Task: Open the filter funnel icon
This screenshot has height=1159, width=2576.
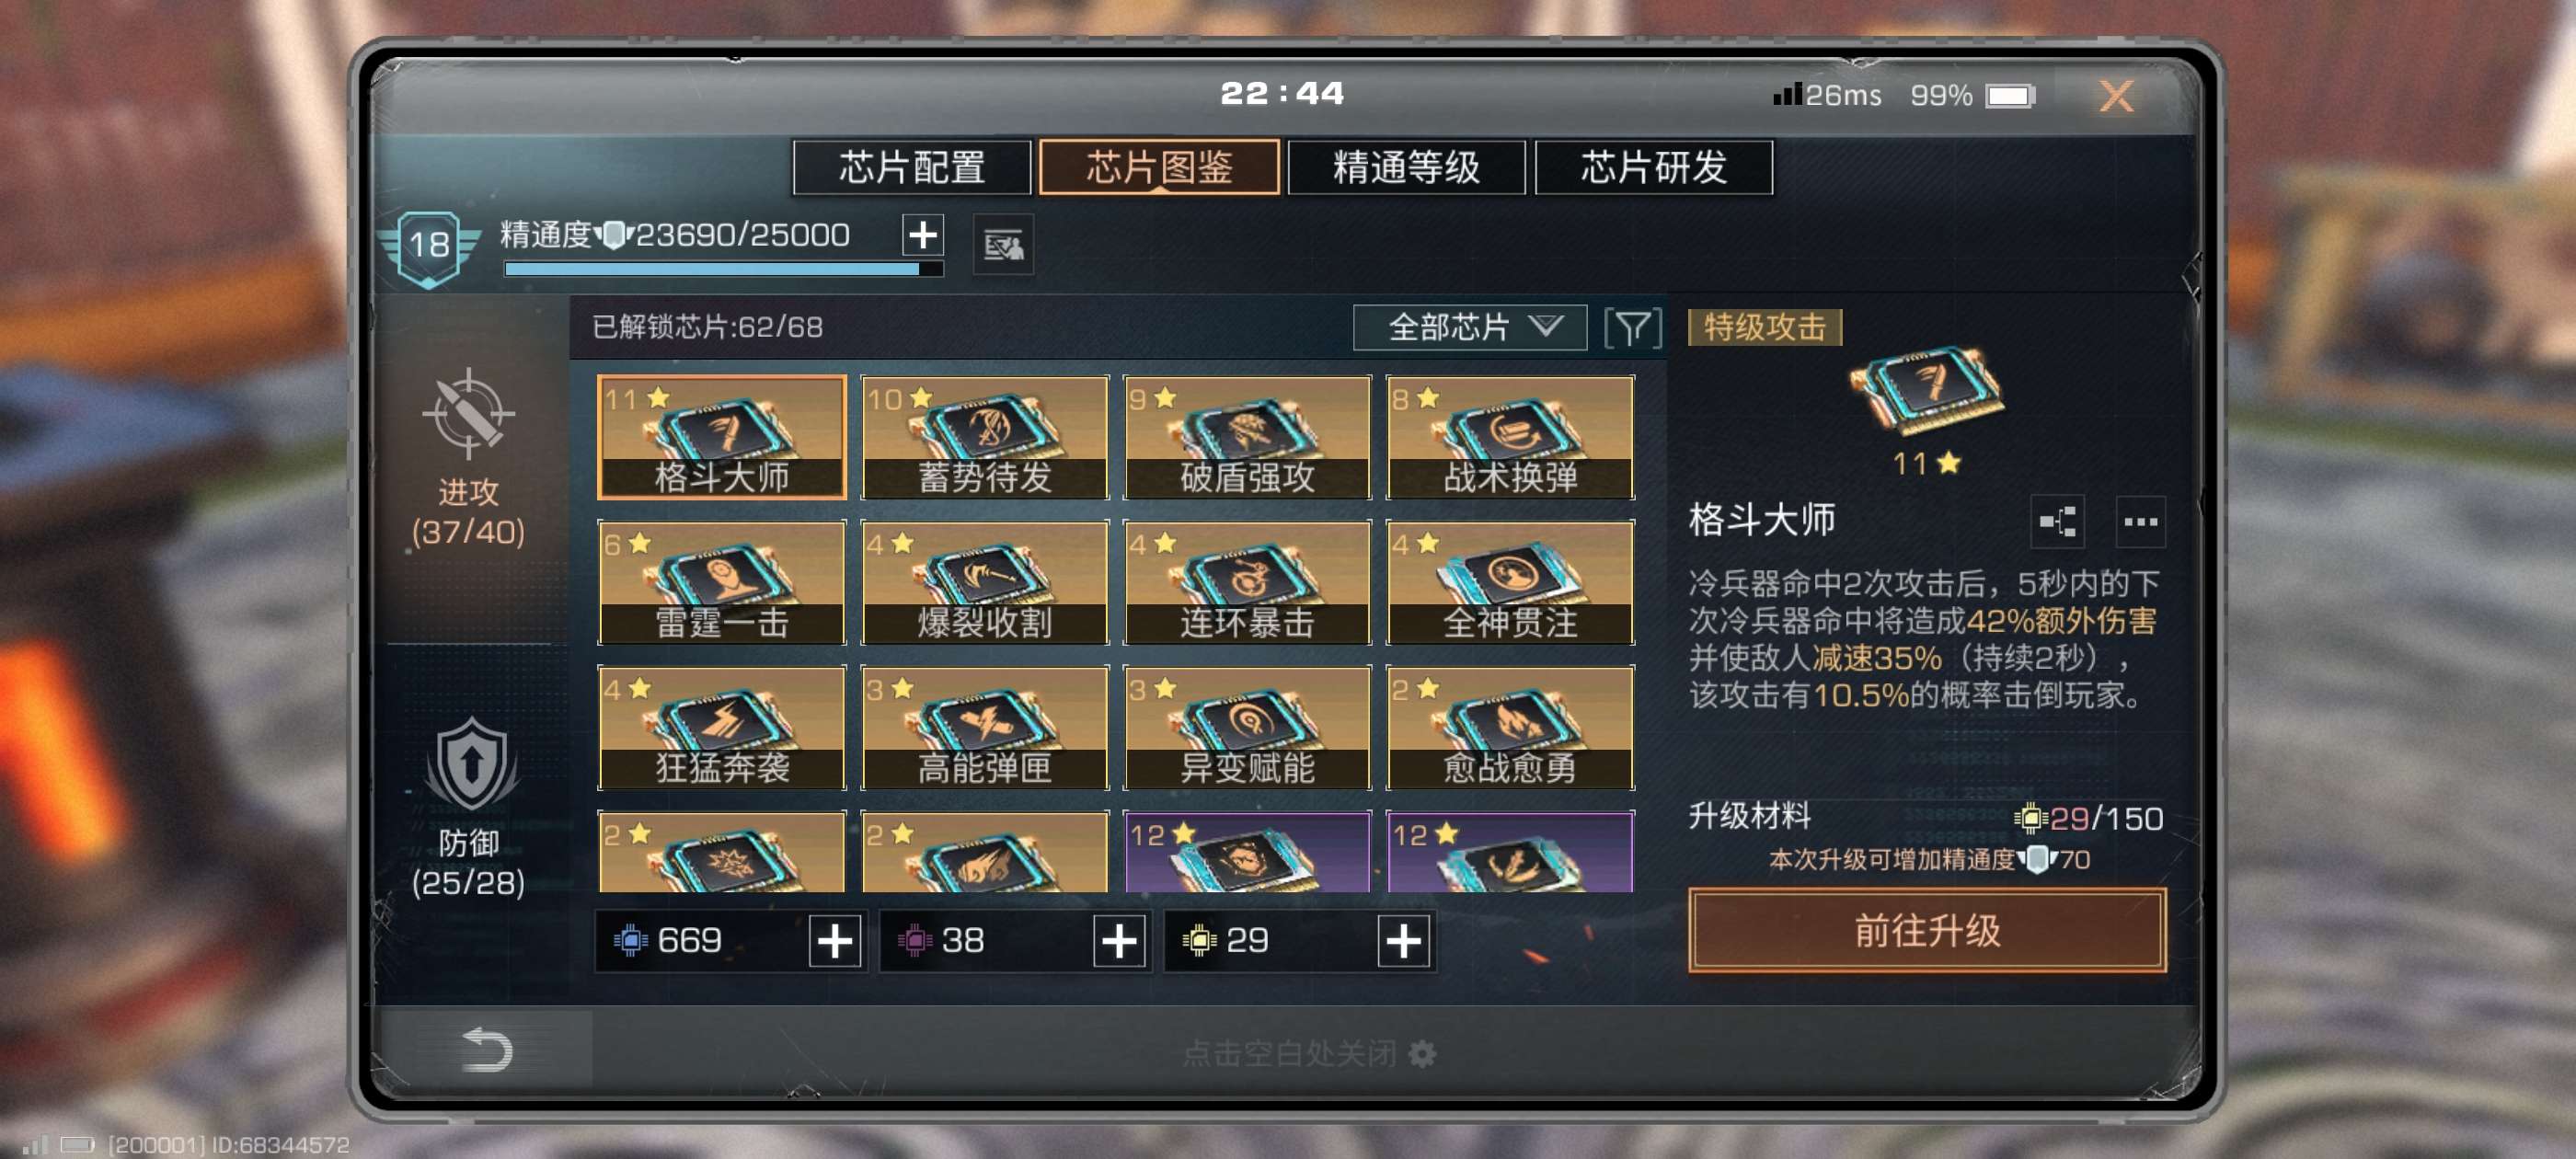Action: [x=1633, y=328]
